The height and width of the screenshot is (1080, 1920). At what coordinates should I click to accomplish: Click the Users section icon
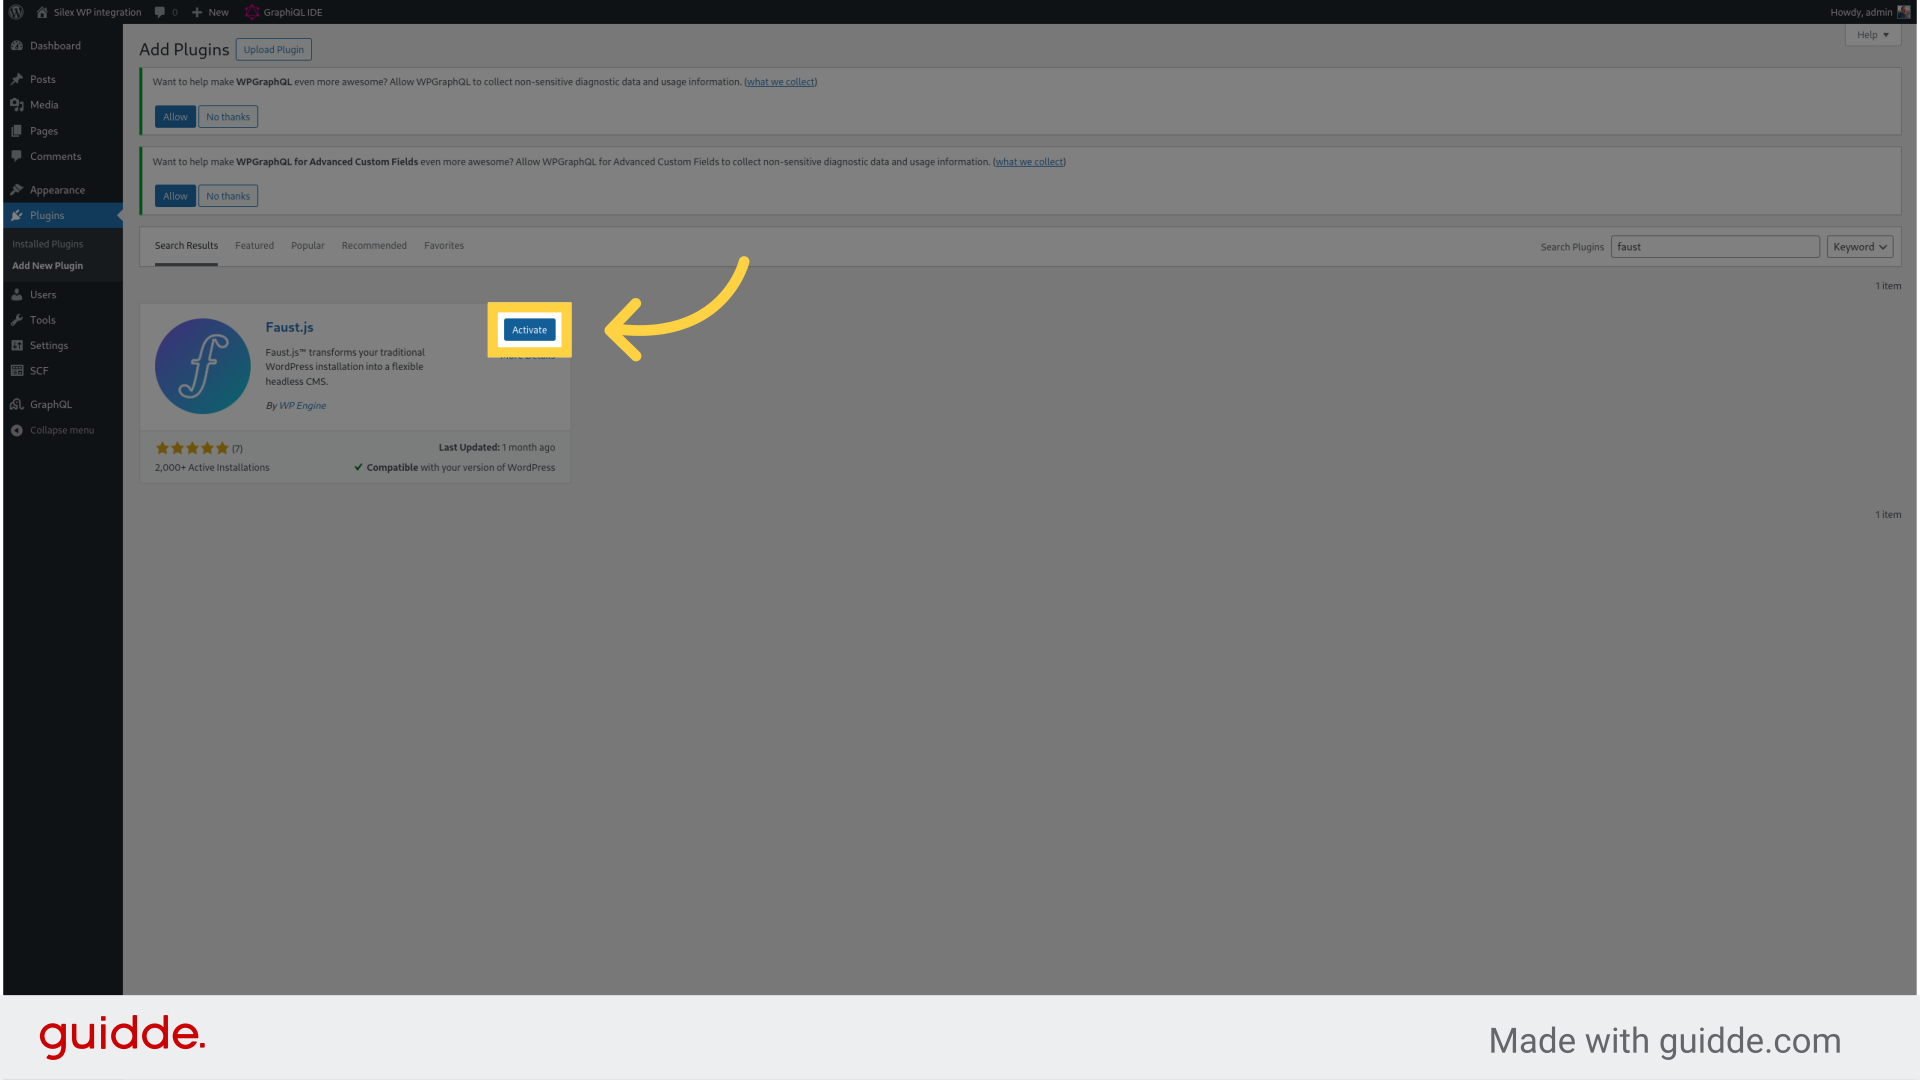tap(17, 294)
